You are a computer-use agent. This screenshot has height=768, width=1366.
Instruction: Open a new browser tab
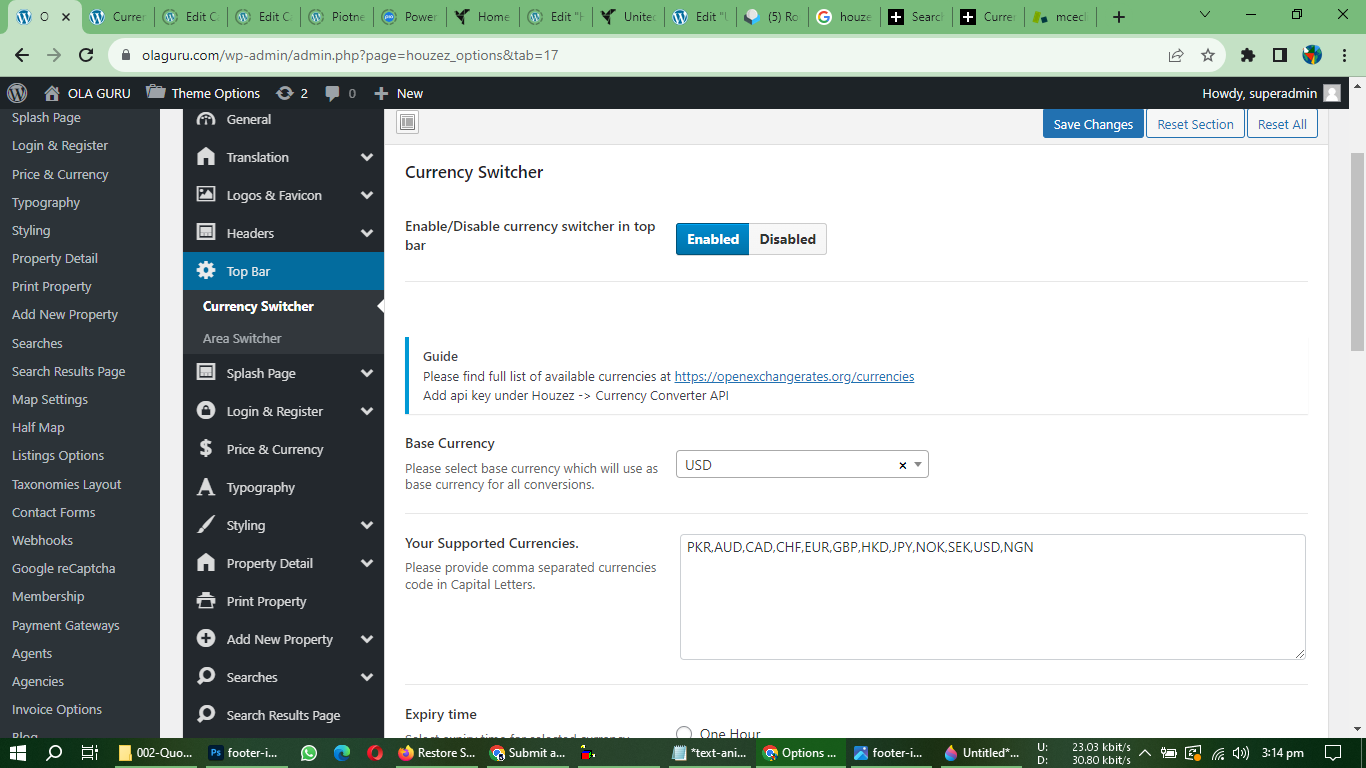[x=1119, y=17]
